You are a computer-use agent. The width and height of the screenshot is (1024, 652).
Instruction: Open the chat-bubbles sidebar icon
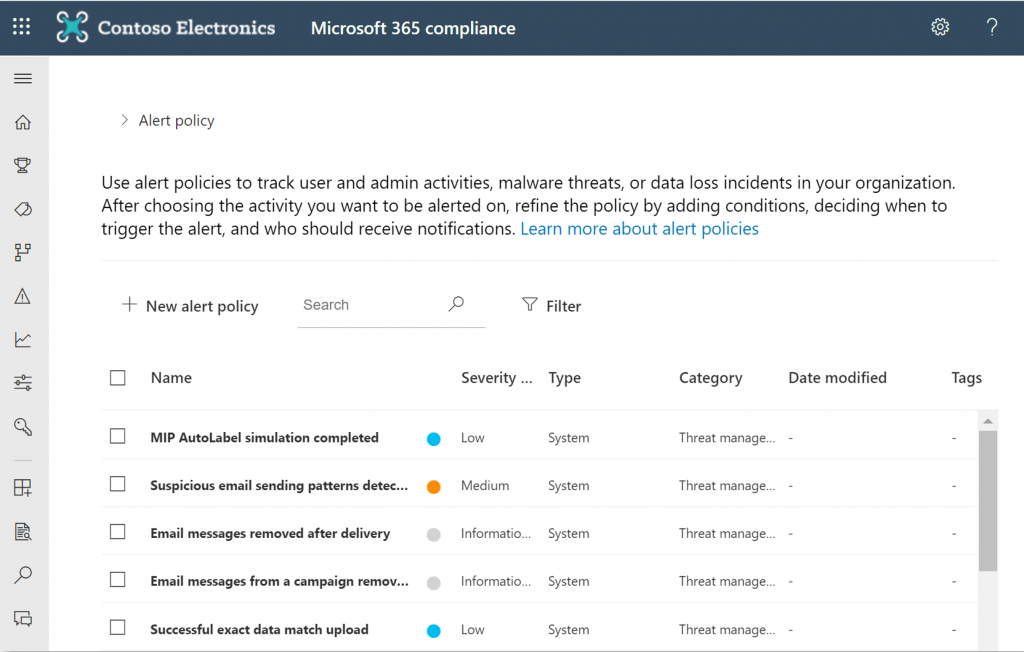[23, 618]
